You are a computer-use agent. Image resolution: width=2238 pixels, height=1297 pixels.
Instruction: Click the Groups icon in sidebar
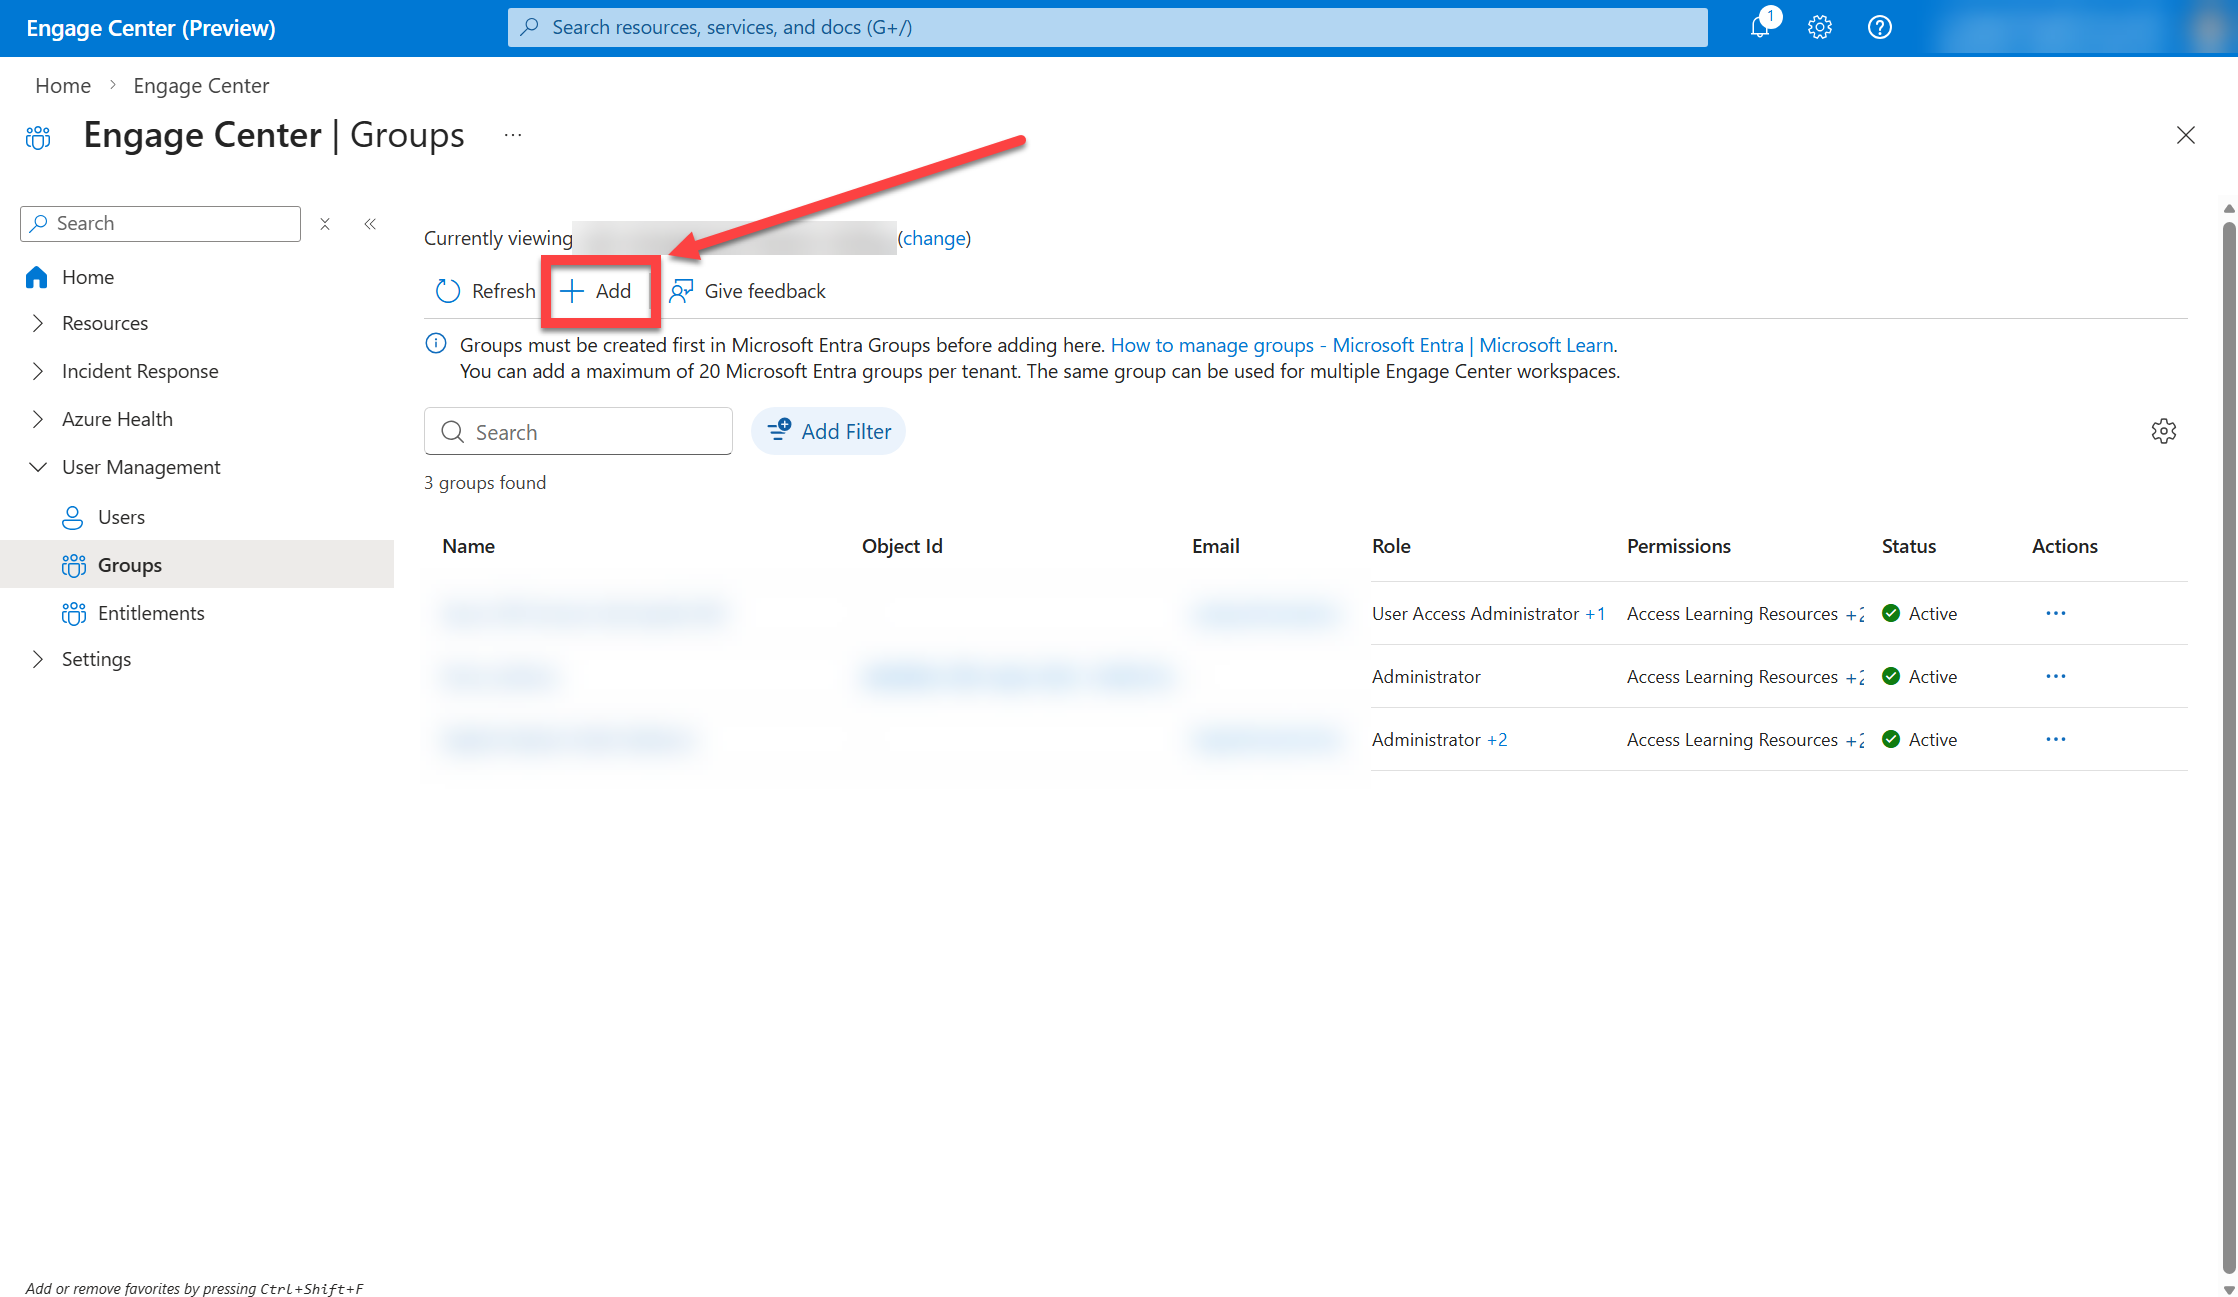(x=73, y=565)
